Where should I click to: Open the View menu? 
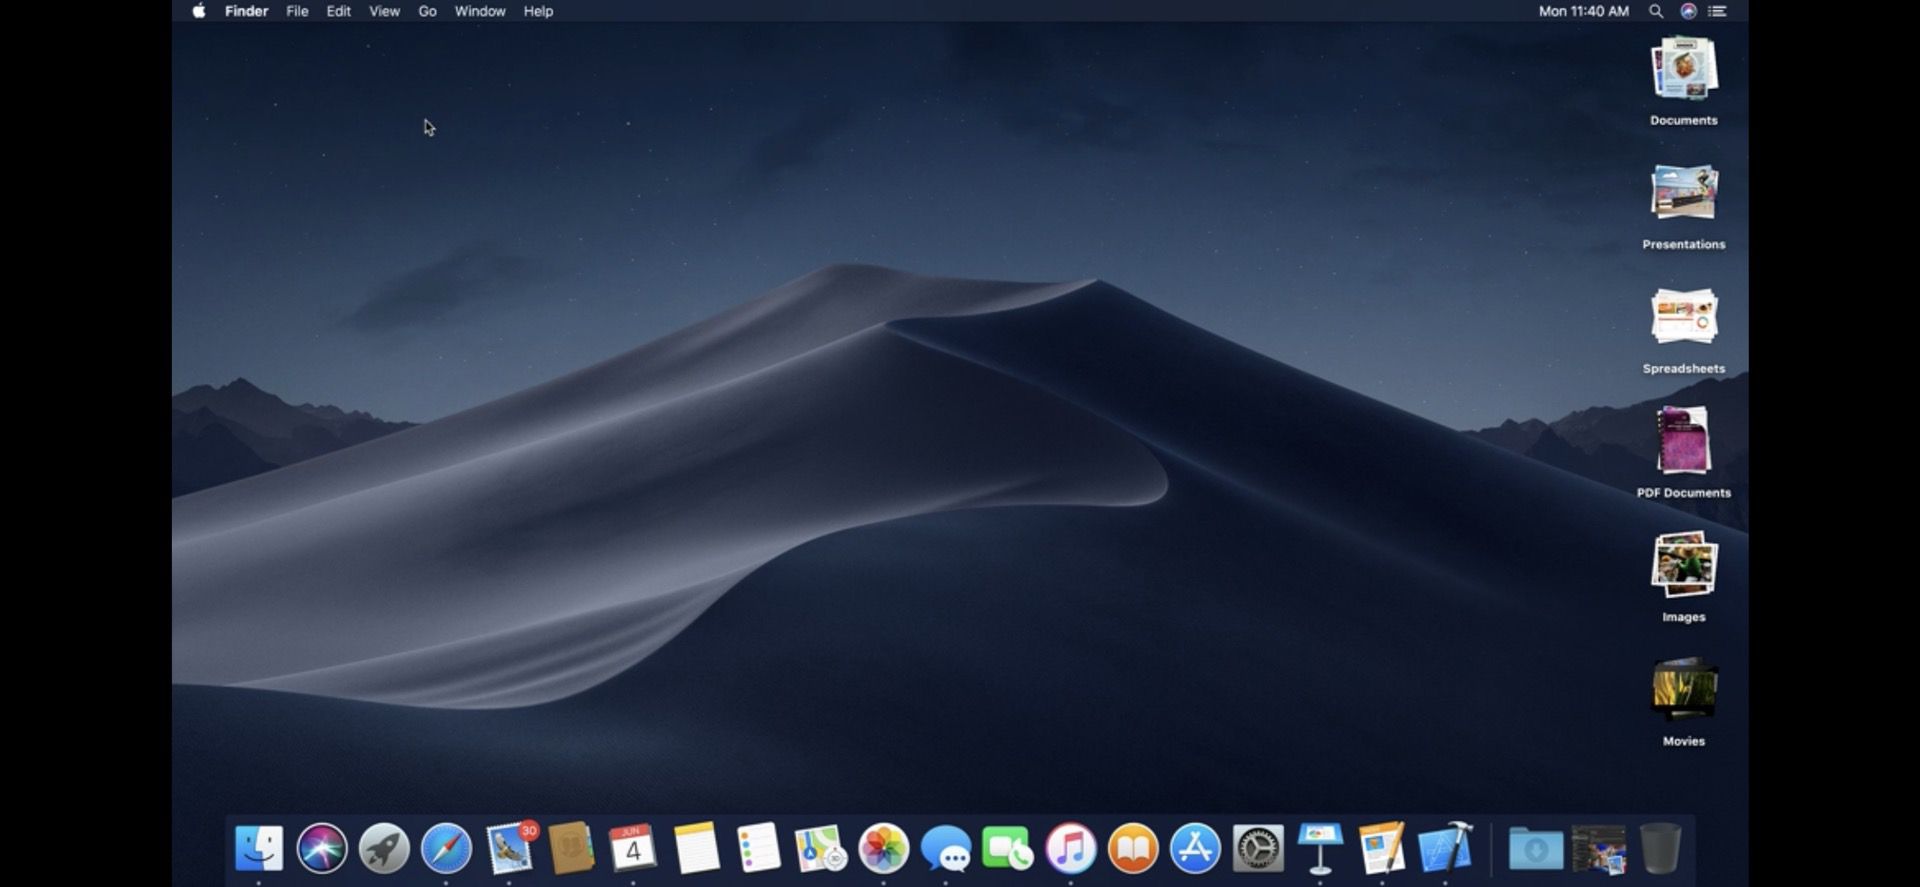pyautogui.click(x=384, y=11)
